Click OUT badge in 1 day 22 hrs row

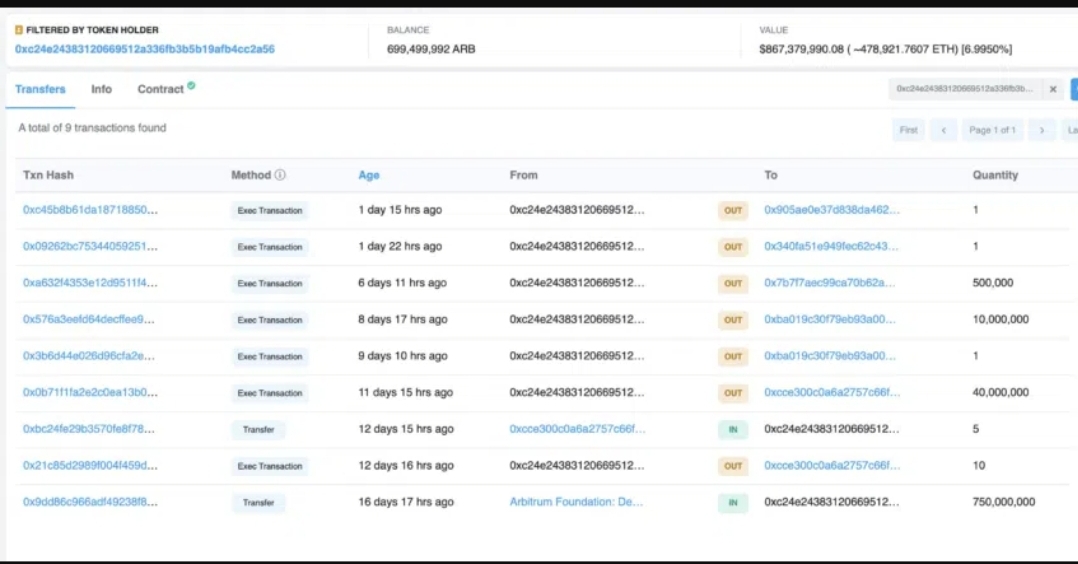733,247
